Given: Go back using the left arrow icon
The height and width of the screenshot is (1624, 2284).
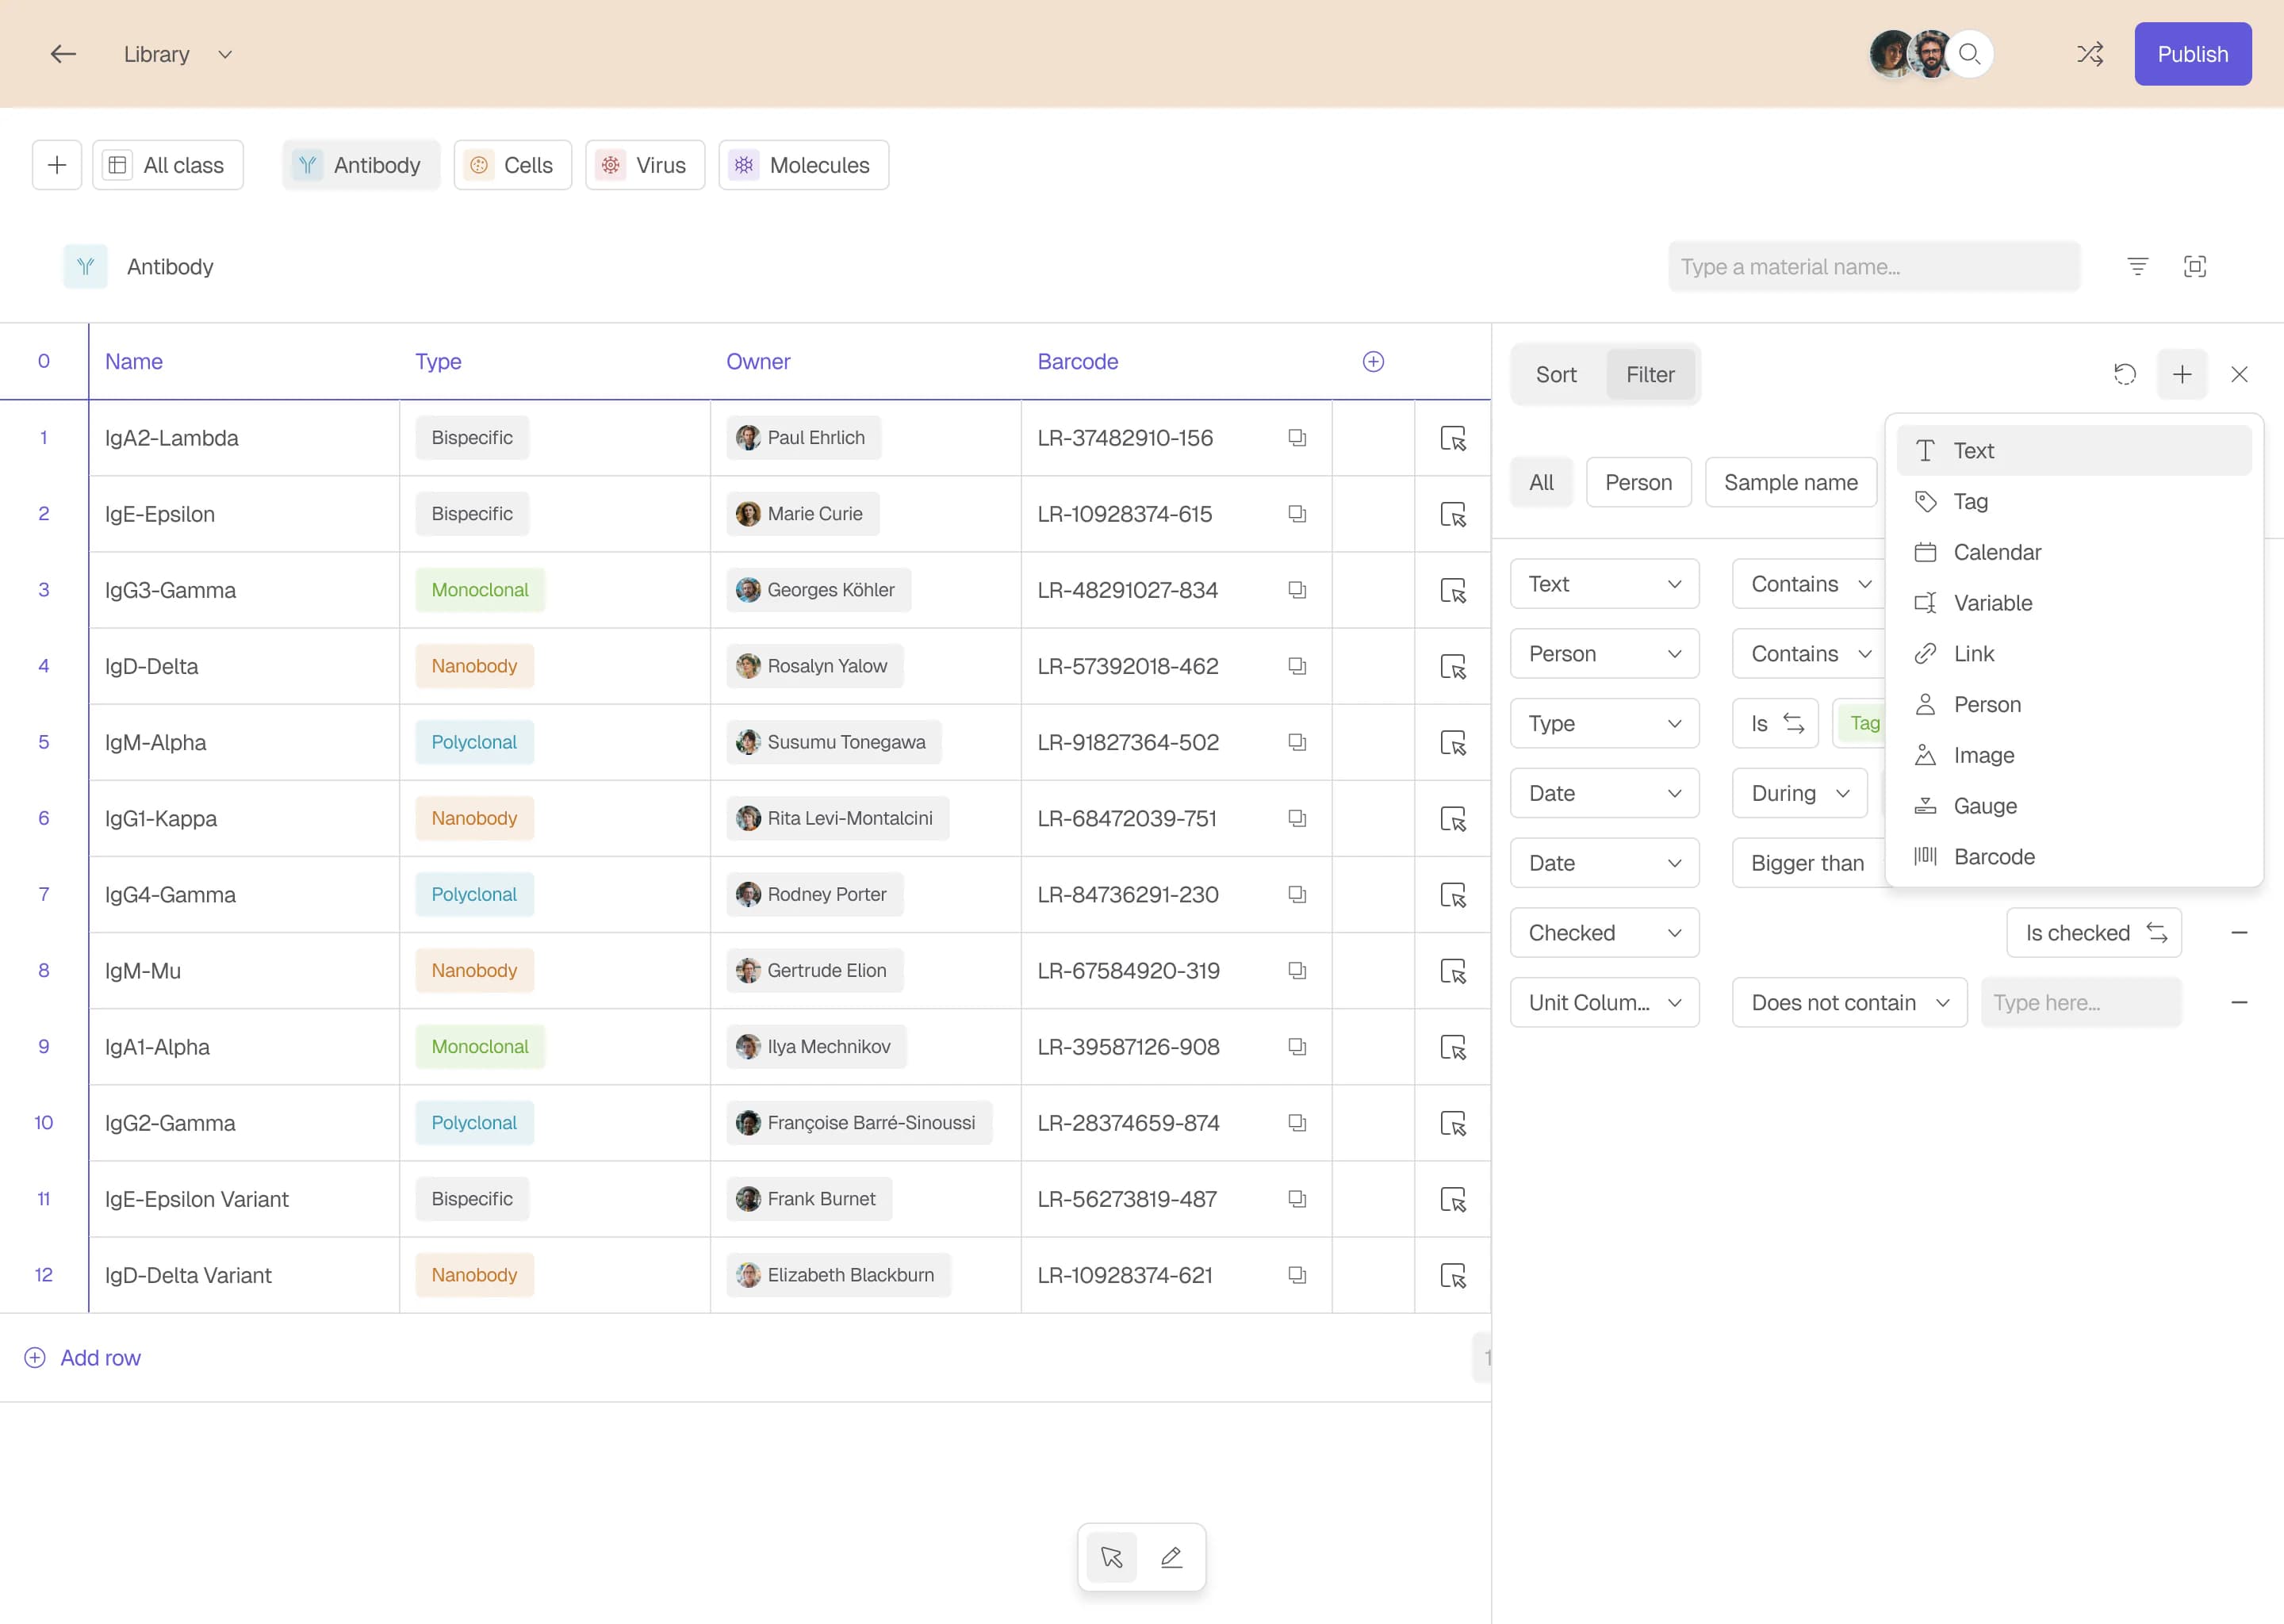Looking at the screenshot, I should pyautogui.click(x=63, y=54).
